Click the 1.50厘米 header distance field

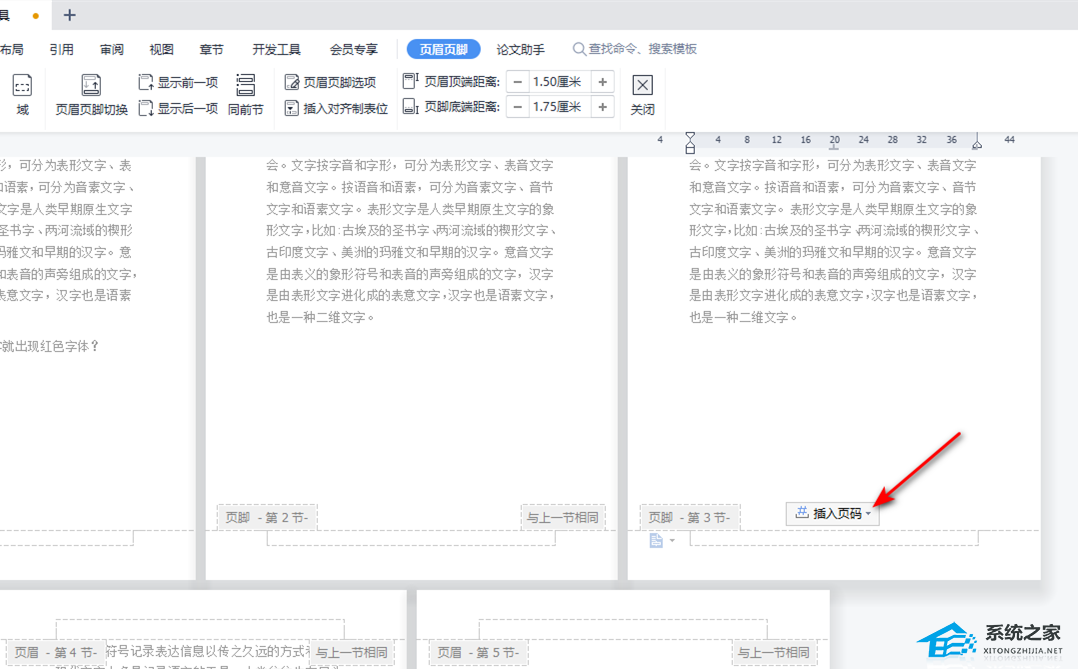click(558, 82)
